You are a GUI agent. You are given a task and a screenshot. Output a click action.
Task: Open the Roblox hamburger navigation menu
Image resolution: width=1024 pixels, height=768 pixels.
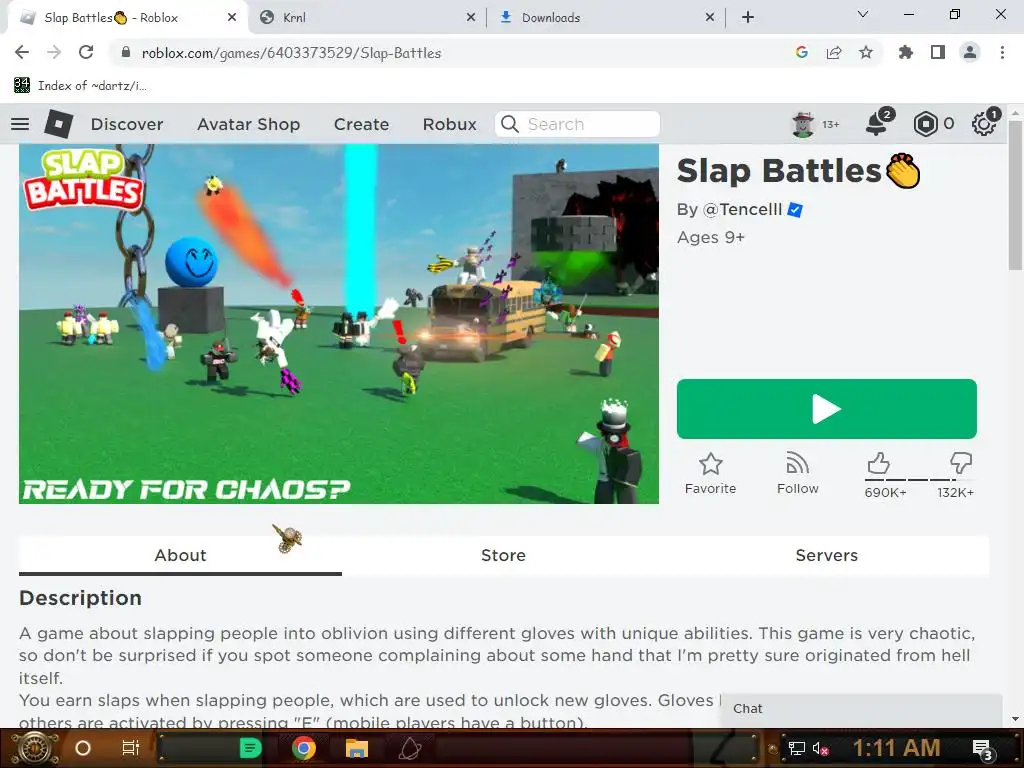[20, 123]
